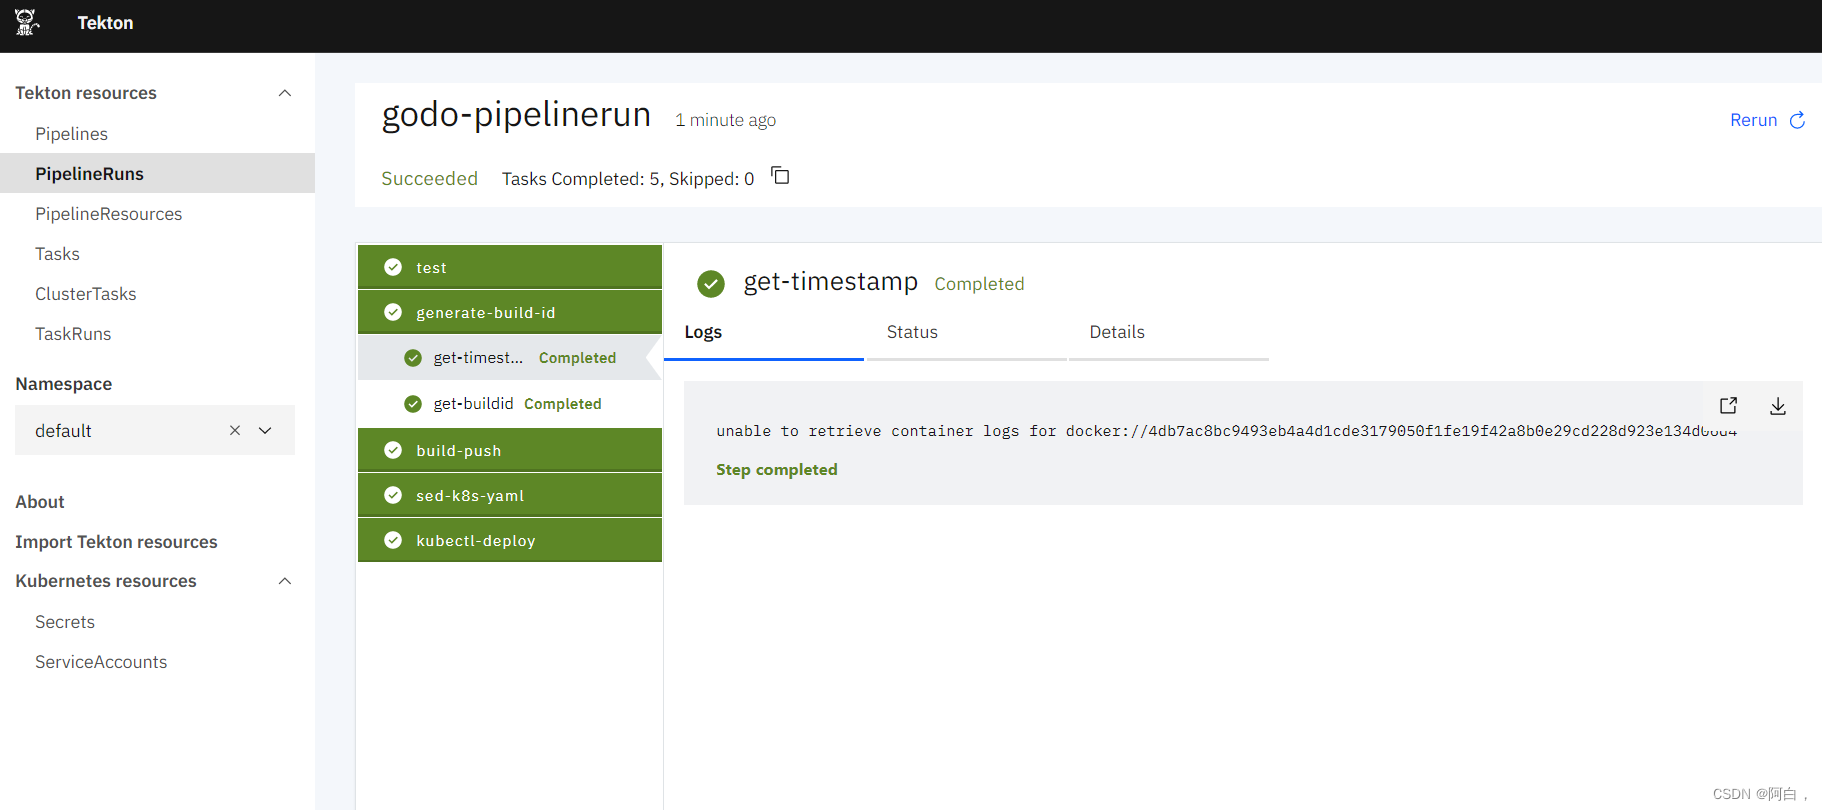1822x810 pixels.
Task: Open TaskRuns in the sidebar
Action: [157, 333]
